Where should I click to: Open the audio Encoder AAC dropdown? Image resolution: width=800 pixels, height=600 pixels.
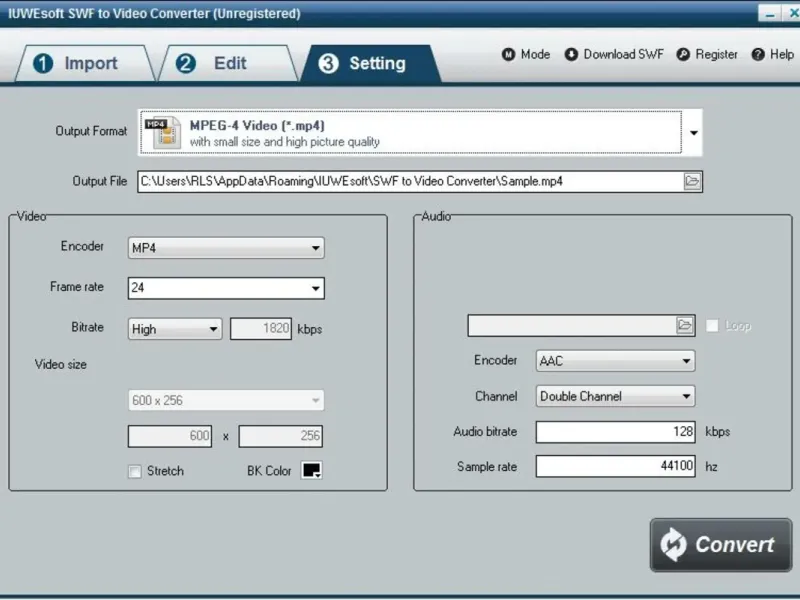(x=615, y=361)
